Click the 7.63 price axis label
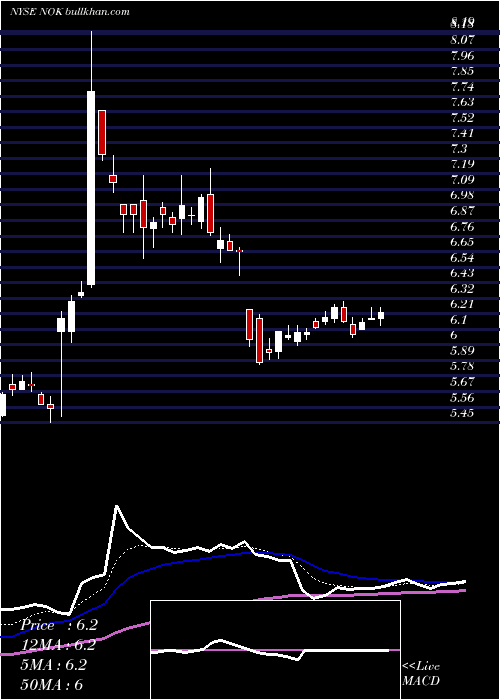 [x=462, y=102]
